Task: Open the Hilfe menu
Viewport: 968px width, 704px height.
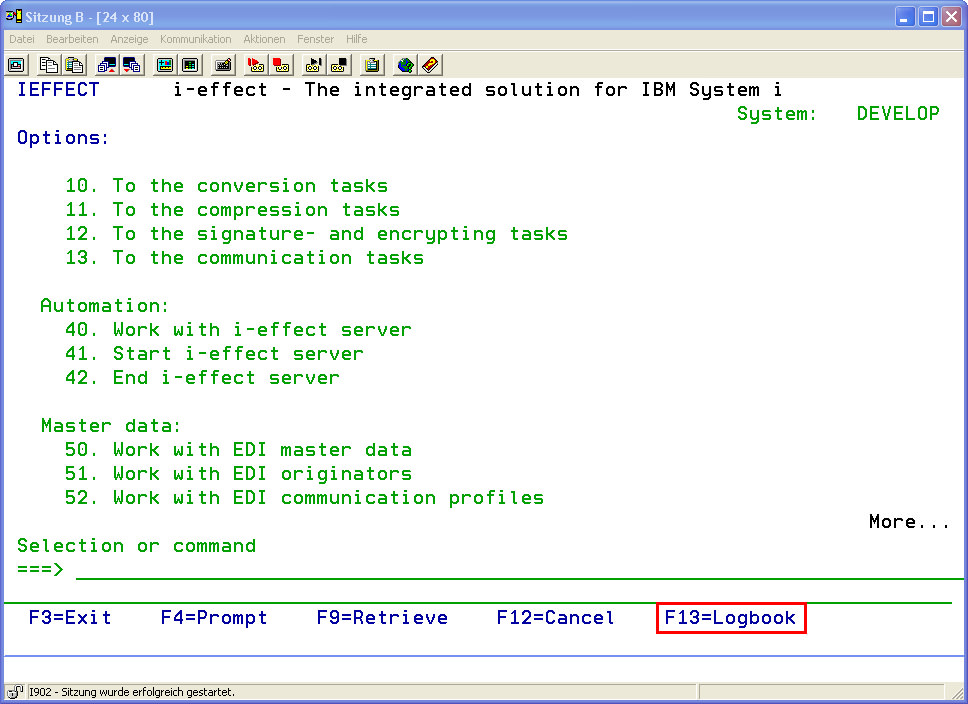Action: click(x=357, y=39)
